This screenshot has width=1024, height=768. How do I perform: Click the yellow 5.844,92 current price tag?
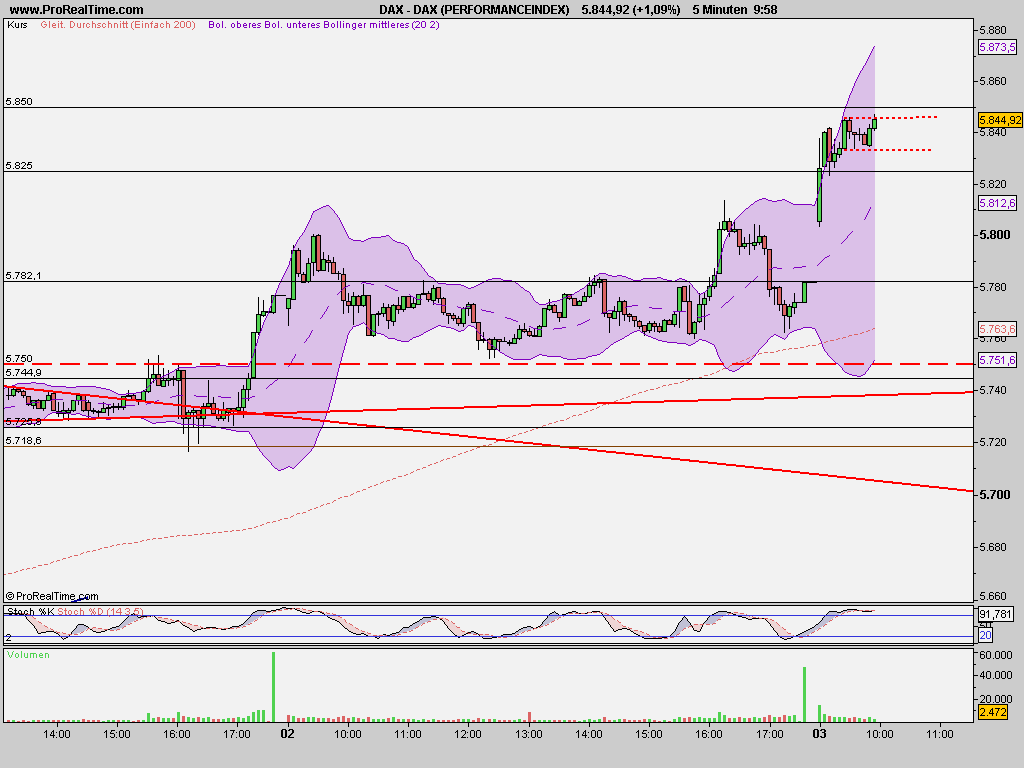pyautogui.click(x=999, y=121)
